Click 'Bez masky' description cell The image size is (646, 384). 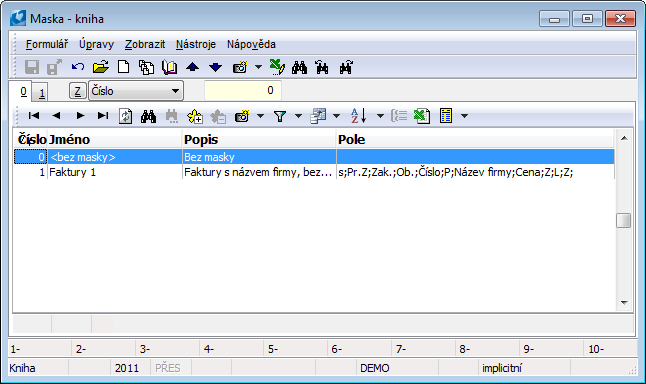click(x=259, y=157)
